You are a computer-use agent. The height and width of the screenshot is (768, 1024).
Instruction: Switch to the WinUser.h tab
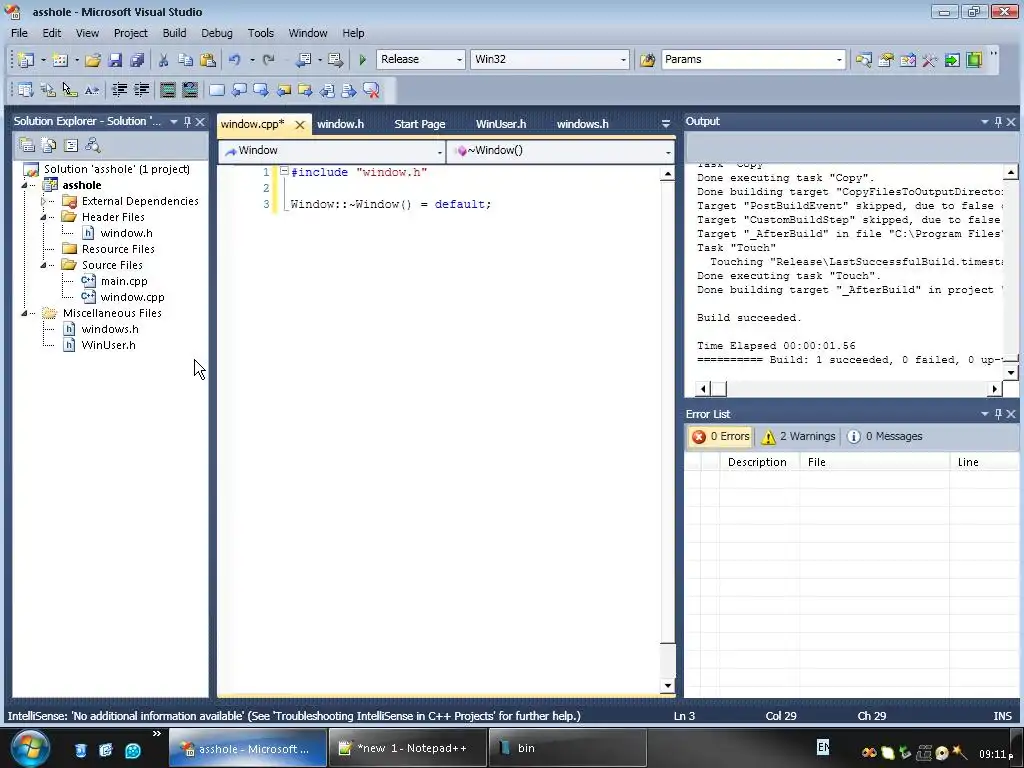point(501,123)
